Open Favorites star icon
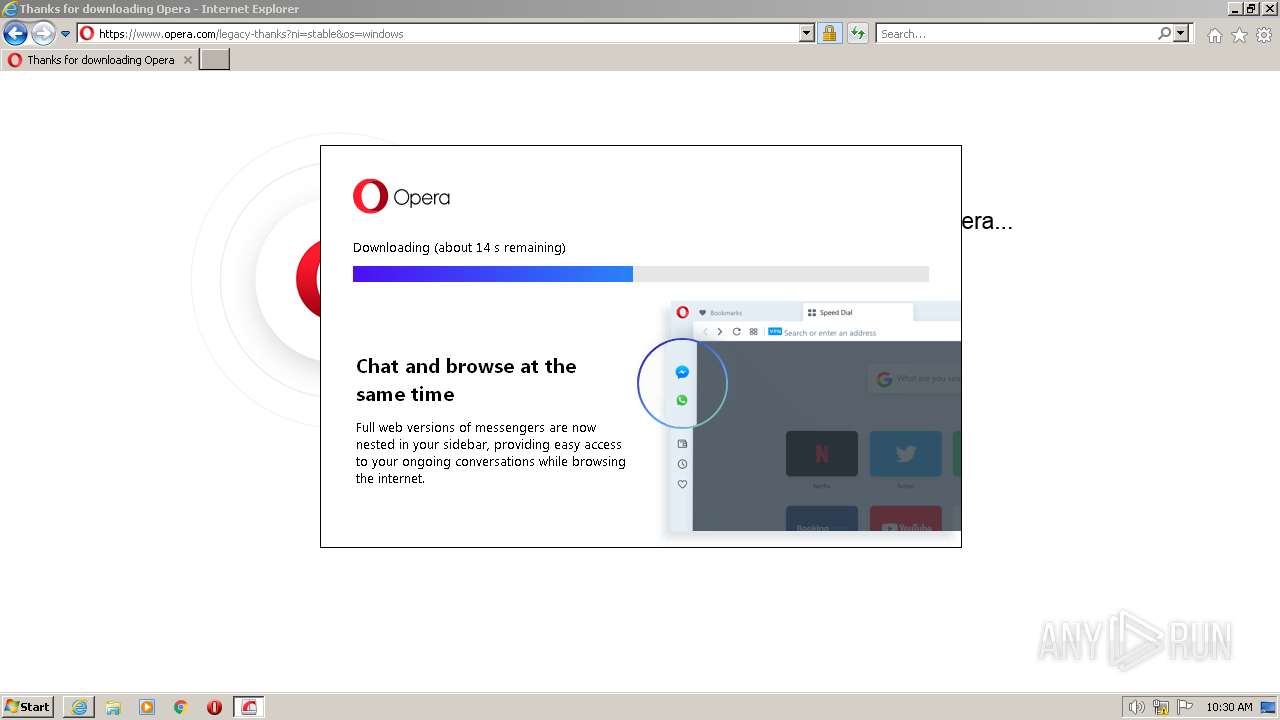 (x=1239, y=35)
